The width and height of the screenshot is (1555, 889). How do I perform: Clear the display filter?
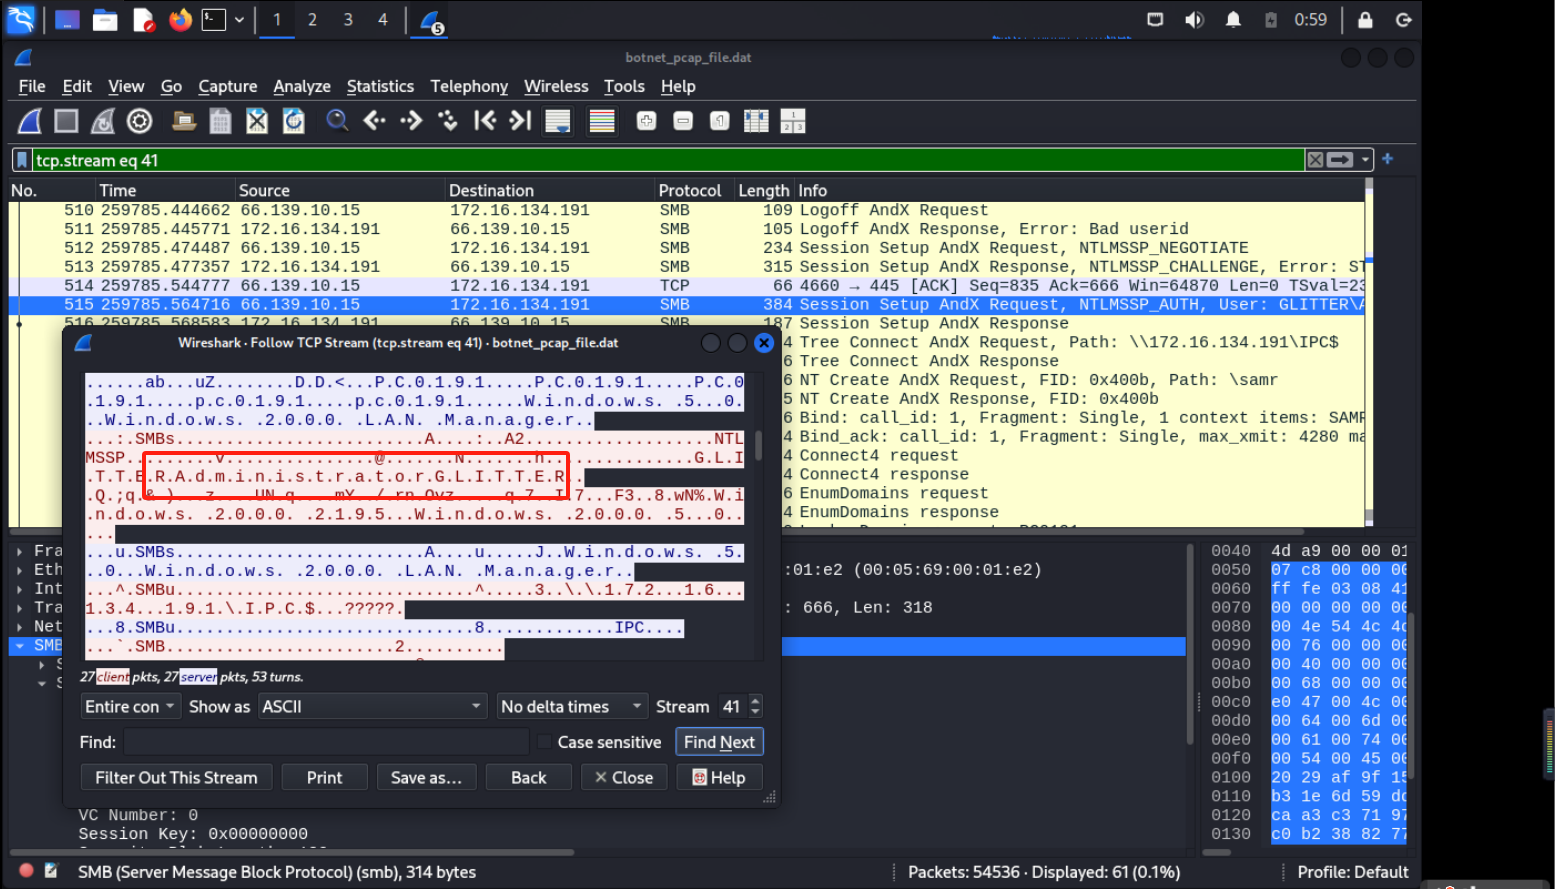[1316, 160]
